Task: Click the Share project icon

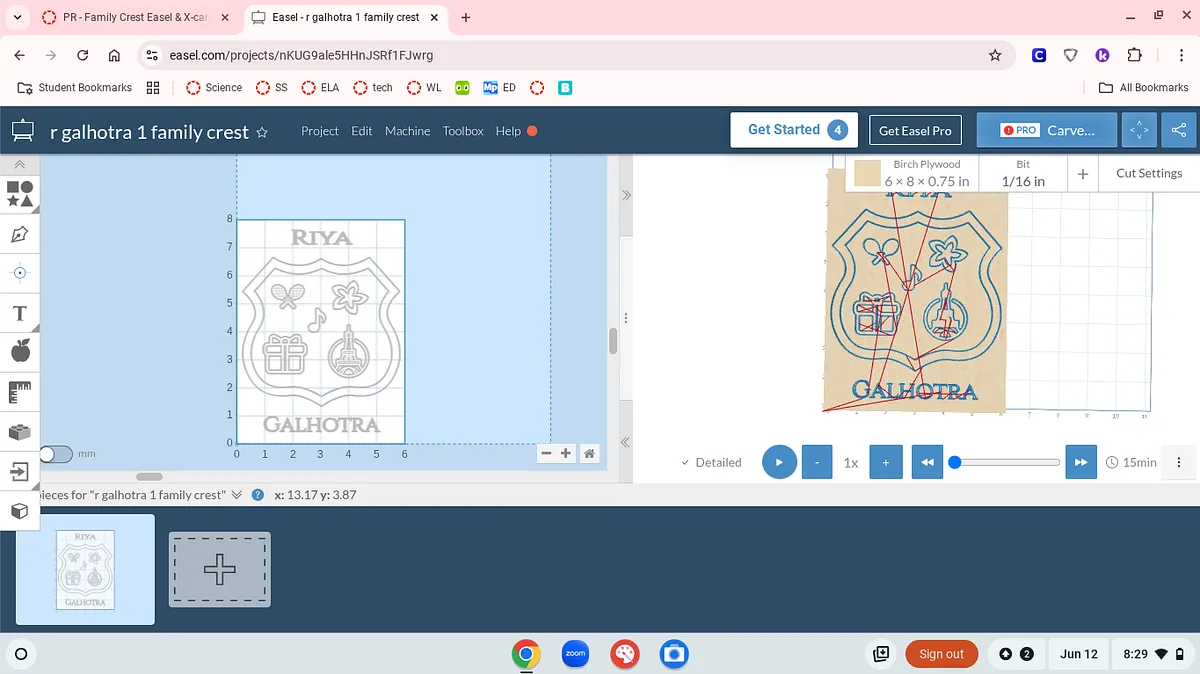Action: tap(1179, 130)
